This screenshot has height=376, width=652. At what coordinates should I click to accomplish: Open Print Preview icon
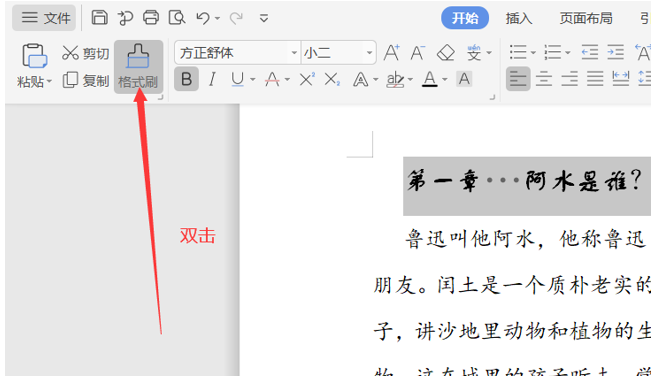tap(177, 18)
